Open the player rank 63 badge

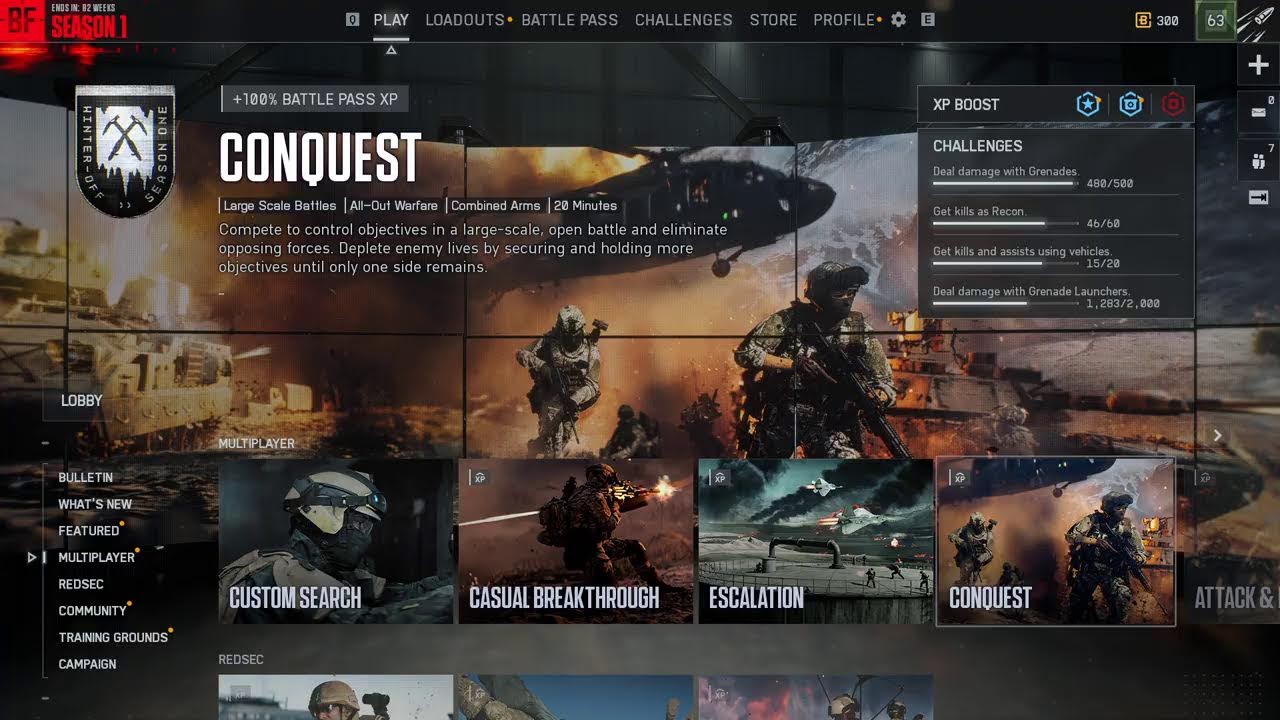[1215, 20]
